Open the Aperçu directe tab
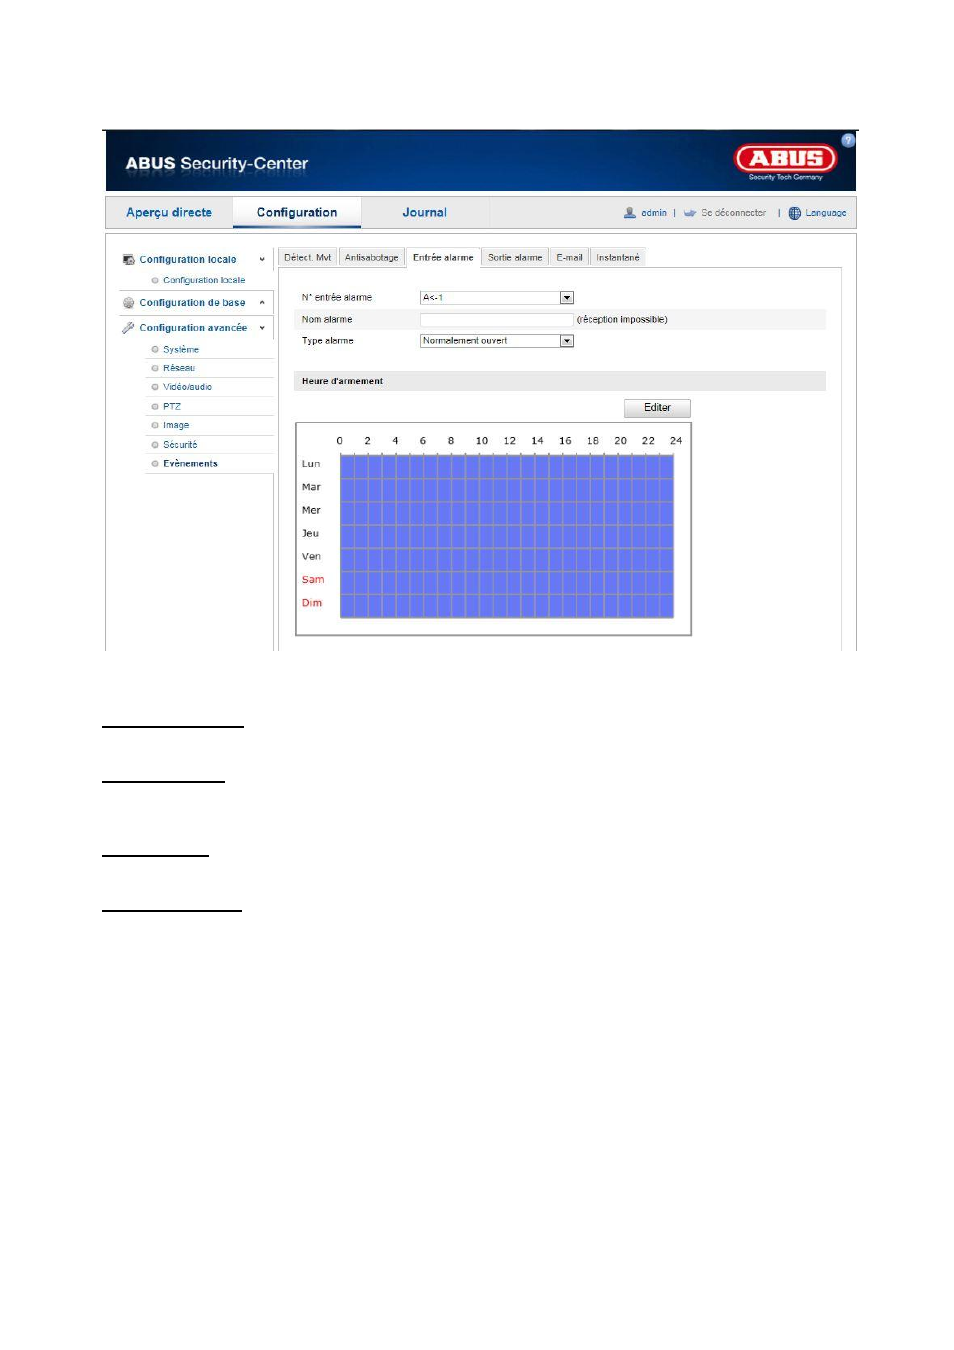This screenshot has height=1350, width=954. click(x=169, y=212)
